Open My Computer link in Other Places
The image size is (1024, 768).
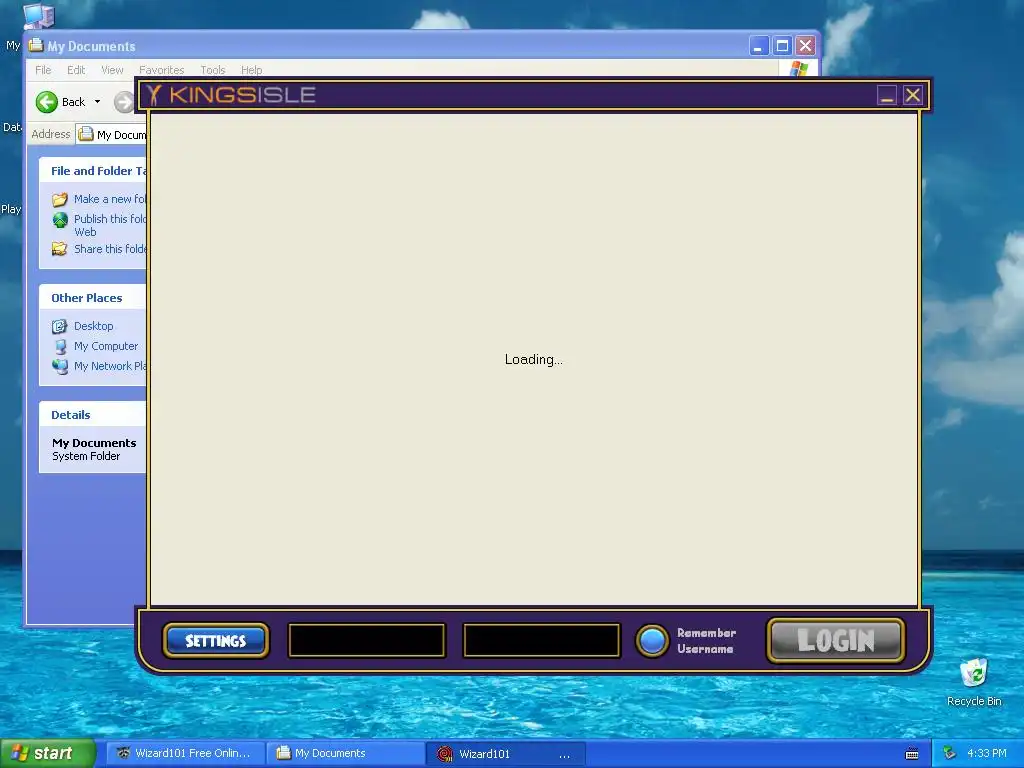point(106,346)
